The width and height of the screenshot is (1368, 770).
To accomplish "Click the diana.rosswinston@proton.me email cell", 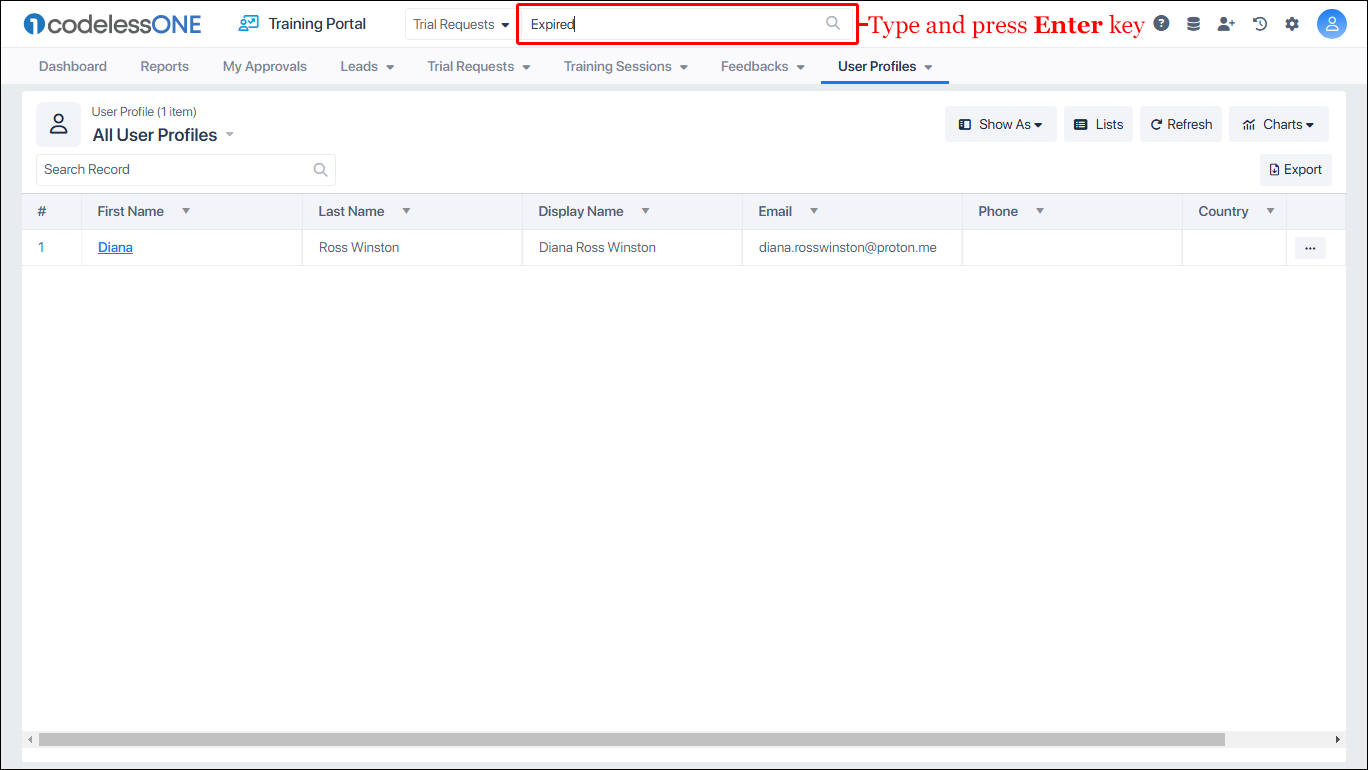I will 852,248.
